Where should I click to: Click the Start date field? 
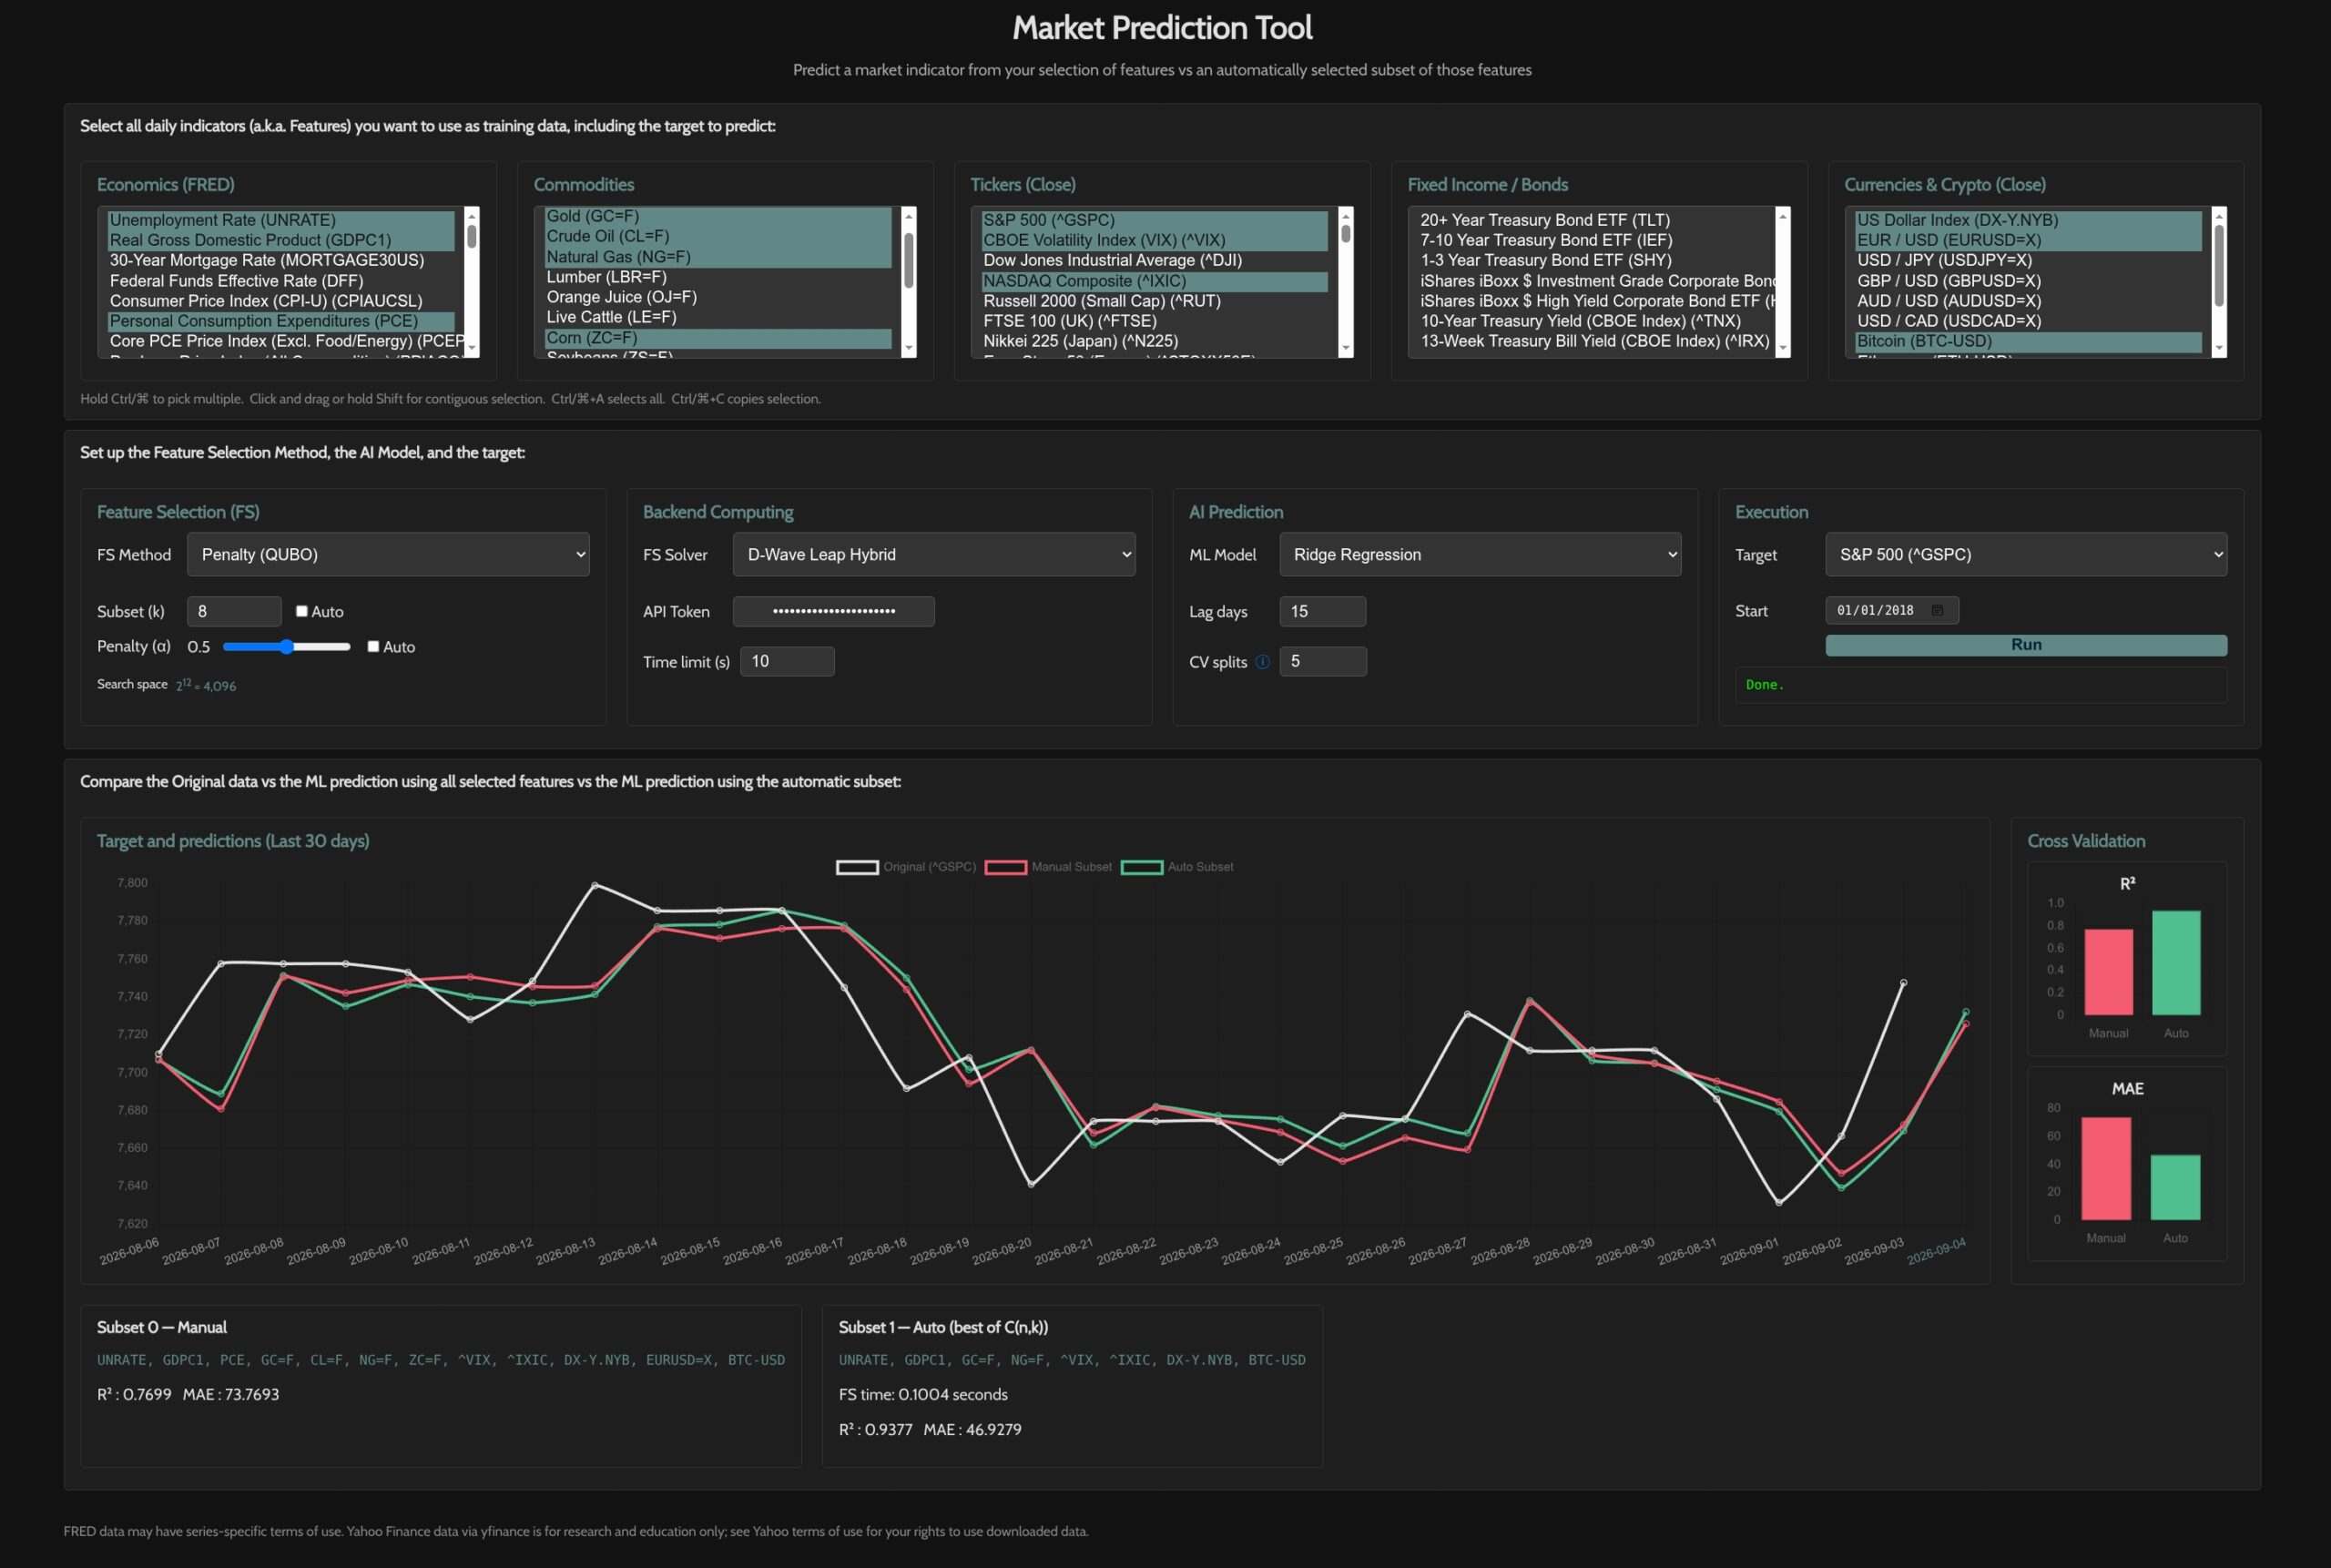[1892, 610]
